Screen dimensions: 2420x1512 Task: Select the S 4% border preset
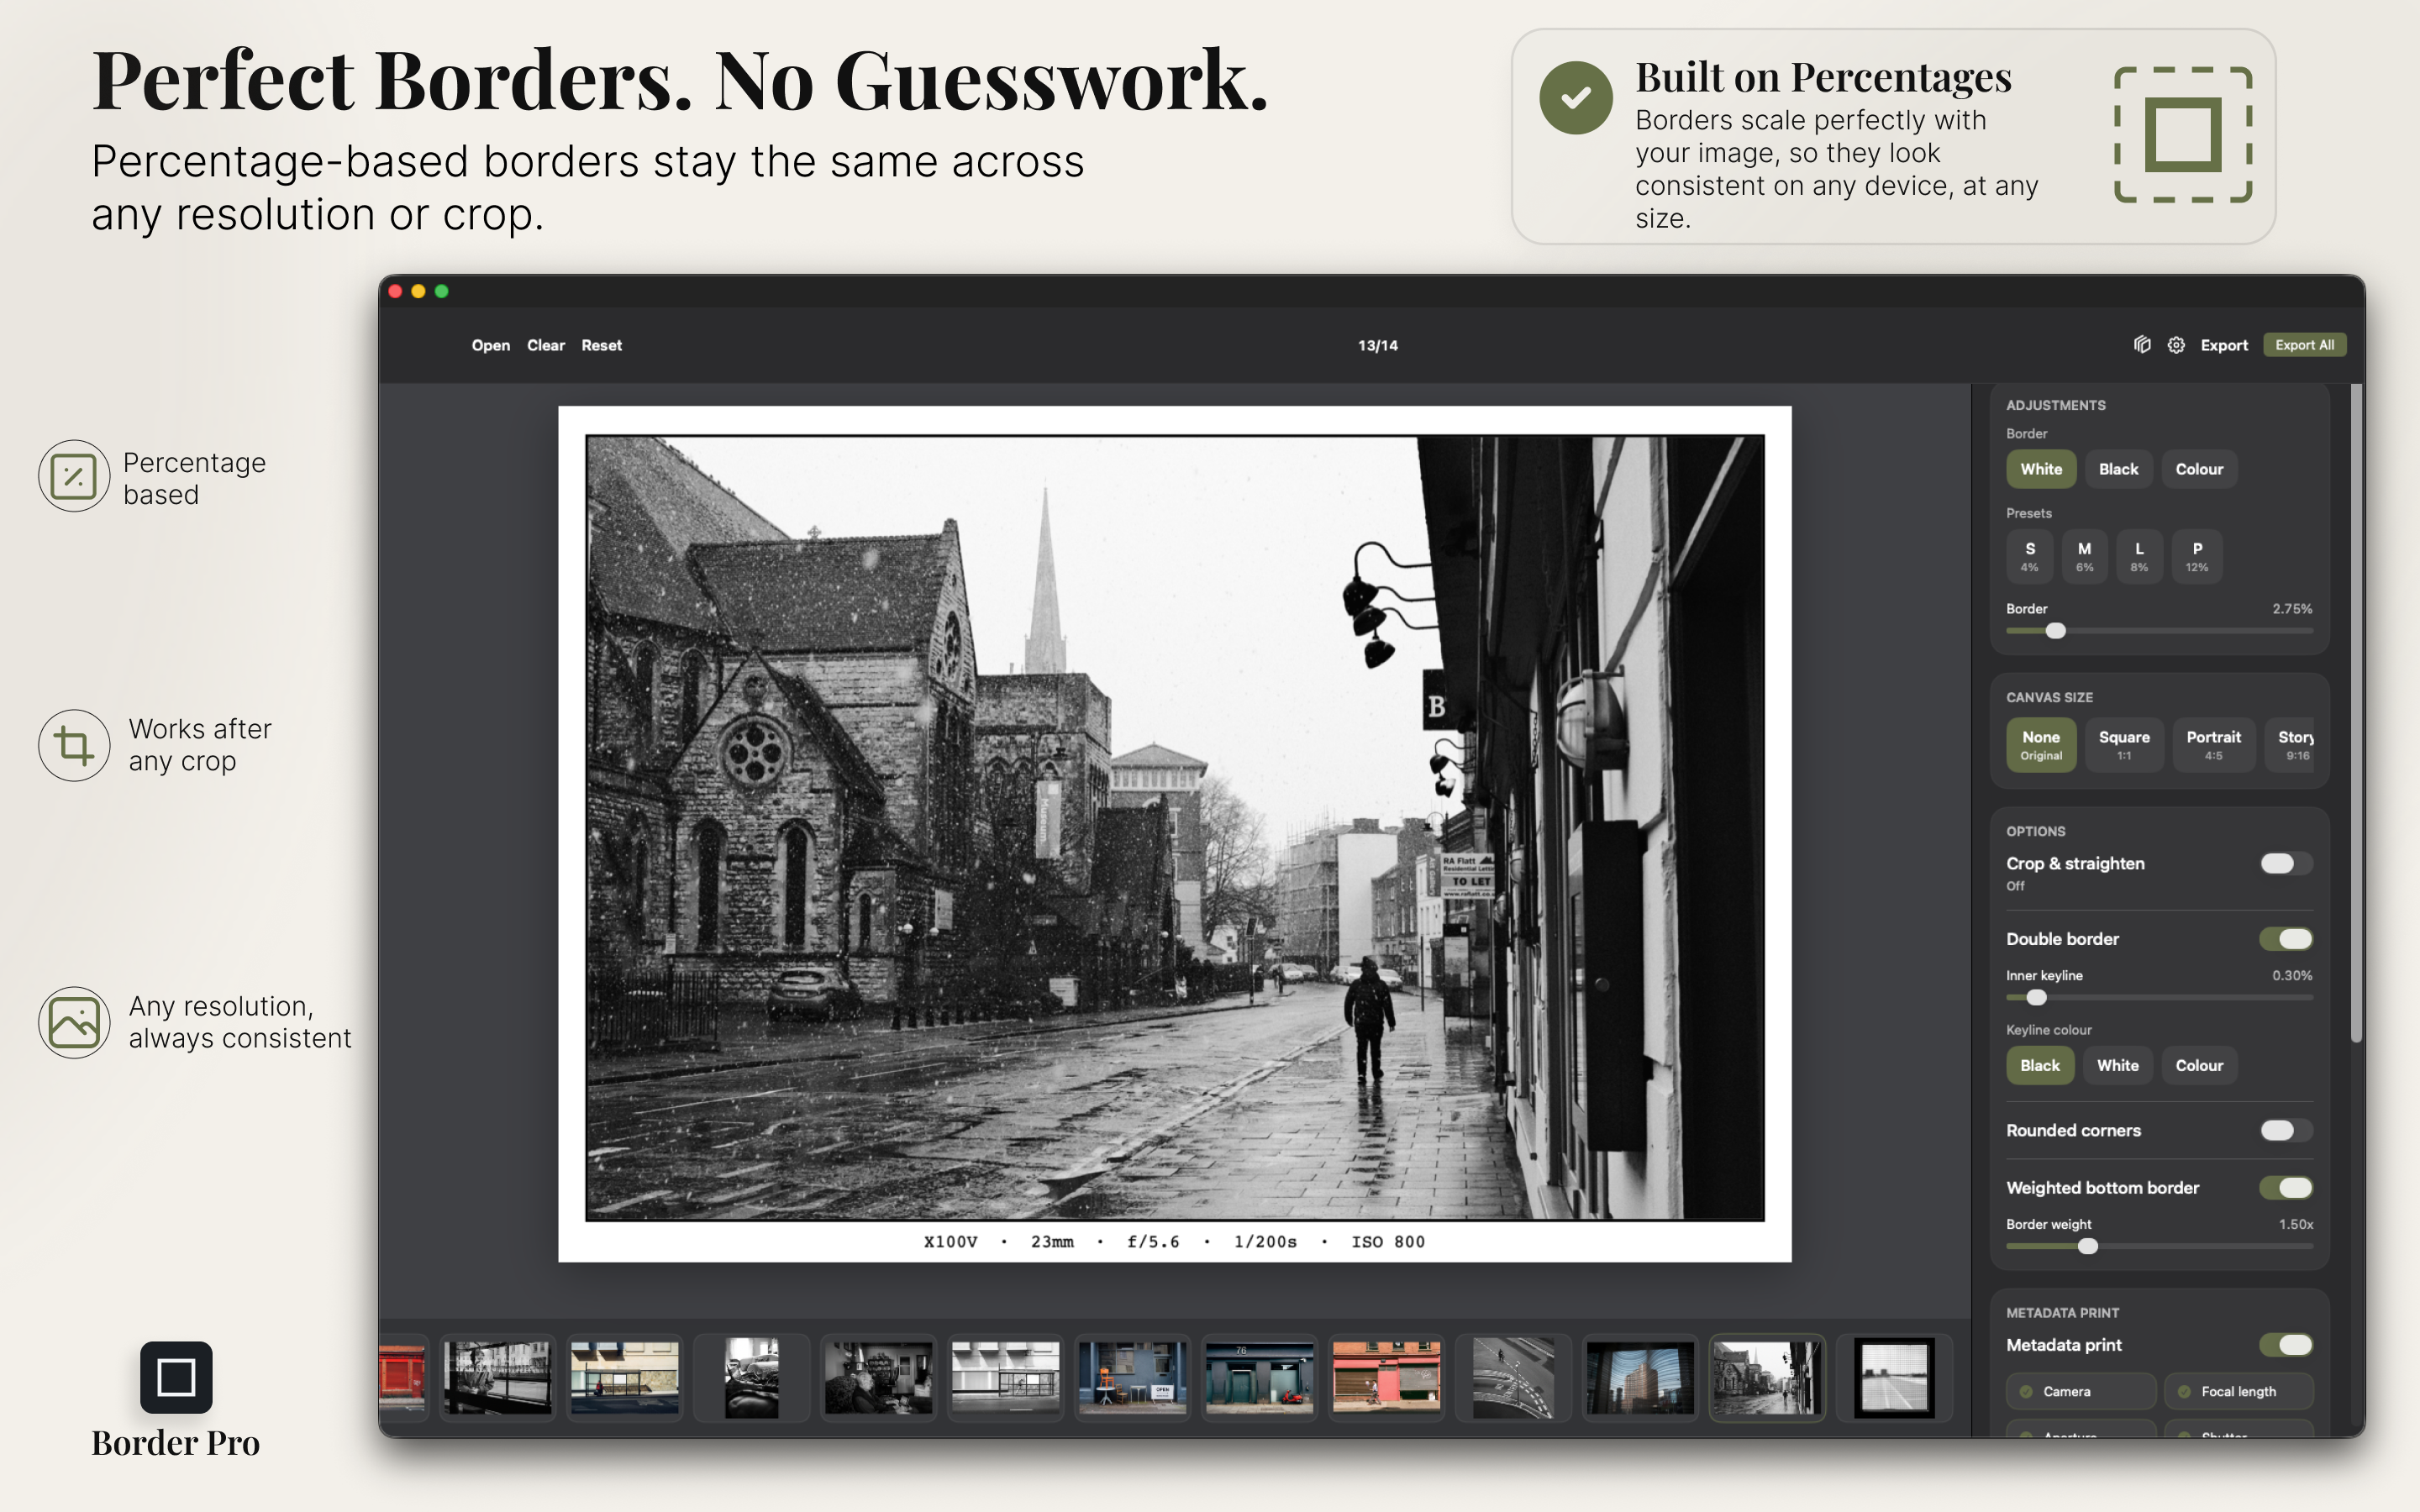[2030, 556]
